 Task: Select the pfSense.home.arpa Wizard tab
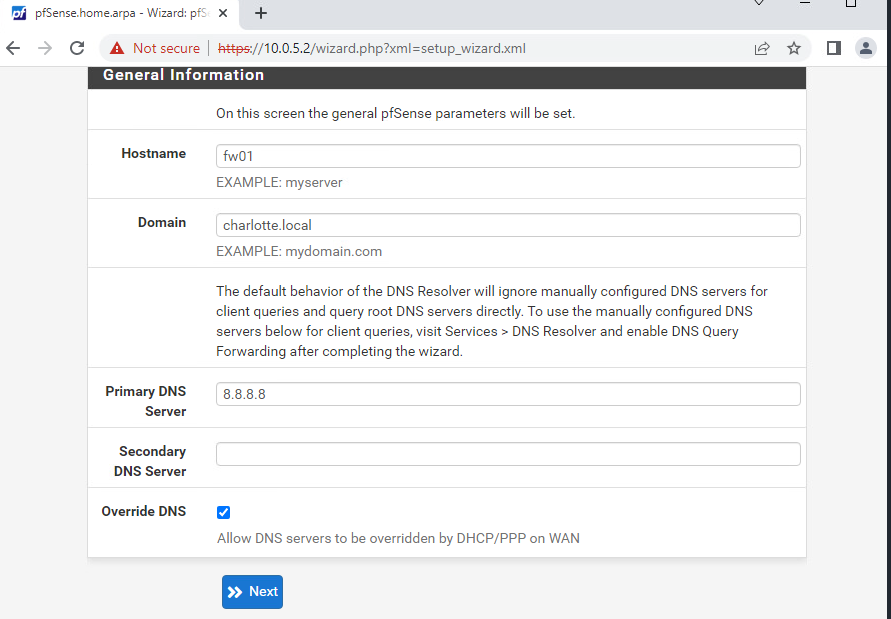point(119,14)
